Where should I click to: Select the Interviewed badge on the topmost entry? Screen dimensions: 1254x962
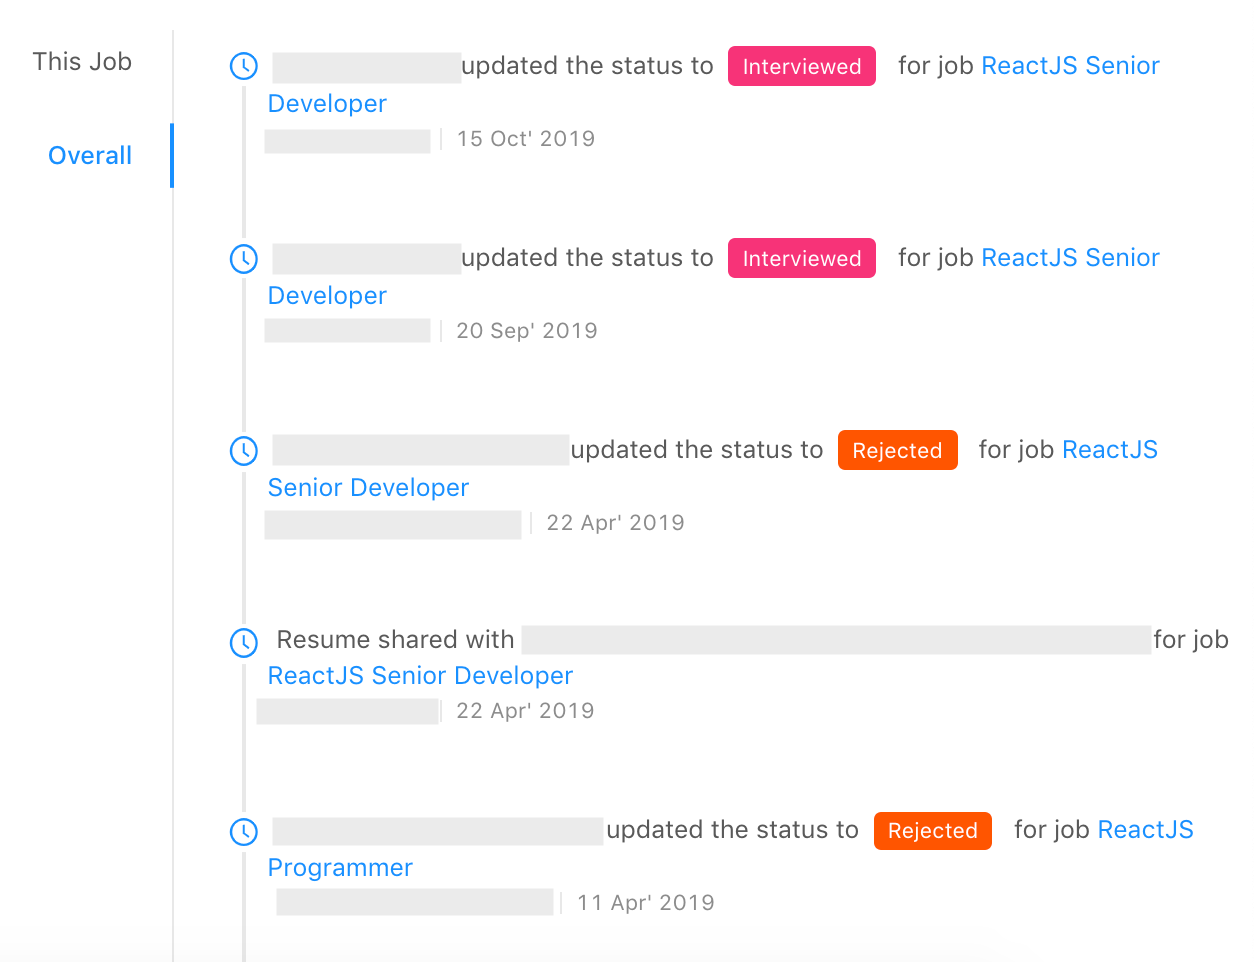[x=801, y=66]
